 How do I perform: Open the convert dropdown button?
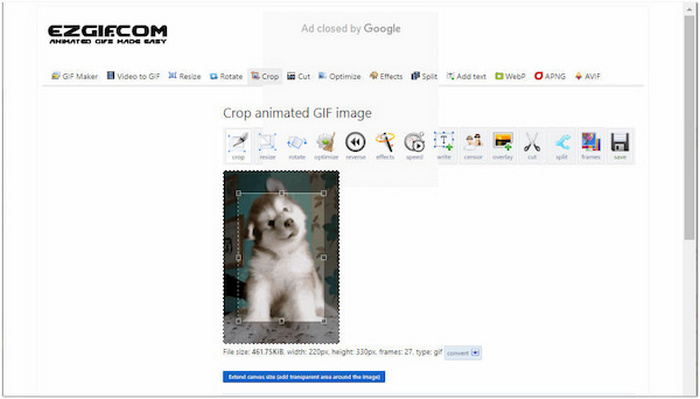462,353
